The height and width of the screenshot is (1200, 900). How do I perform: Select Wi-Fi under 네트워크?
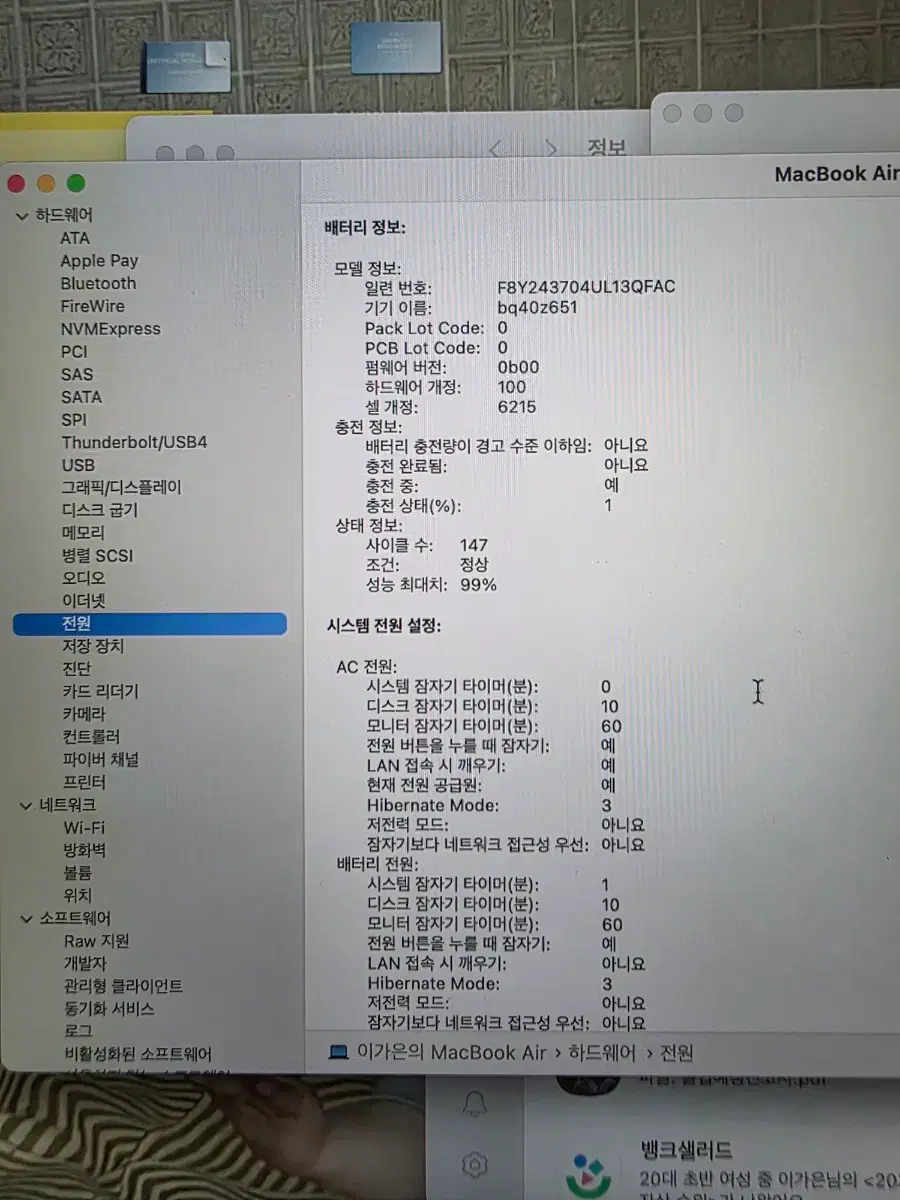(x=84, y=828)
